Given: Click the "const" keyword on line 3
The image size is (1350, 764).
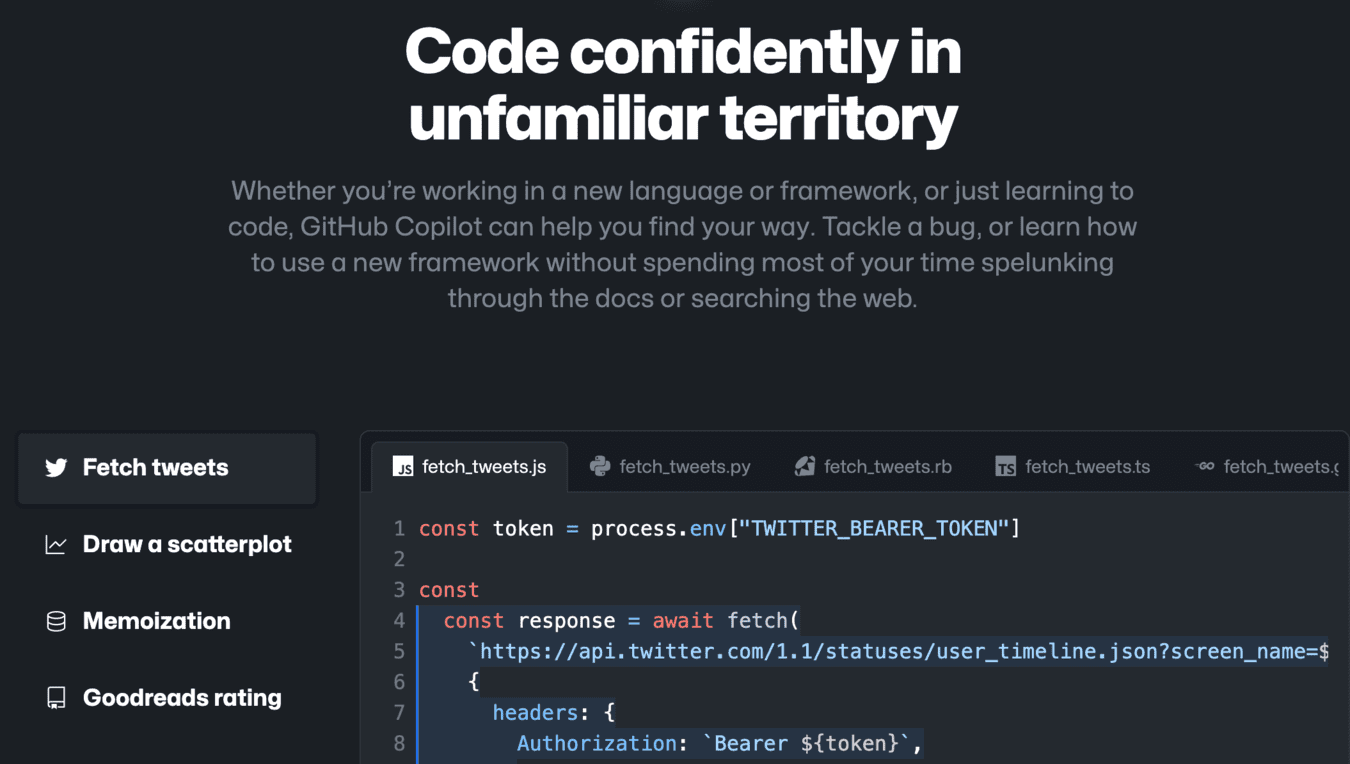Looking at the screenshot, I should point(449,590).
